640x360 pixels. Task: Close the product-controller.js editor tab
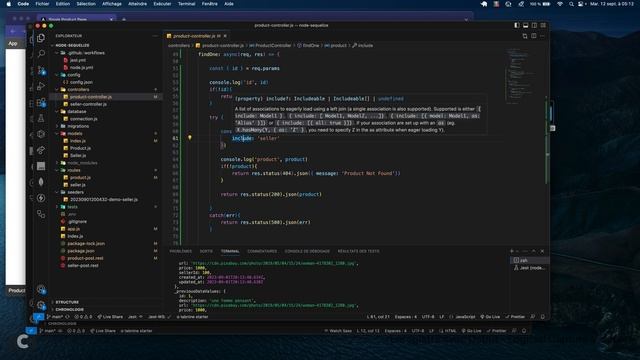tap(225, 36)
